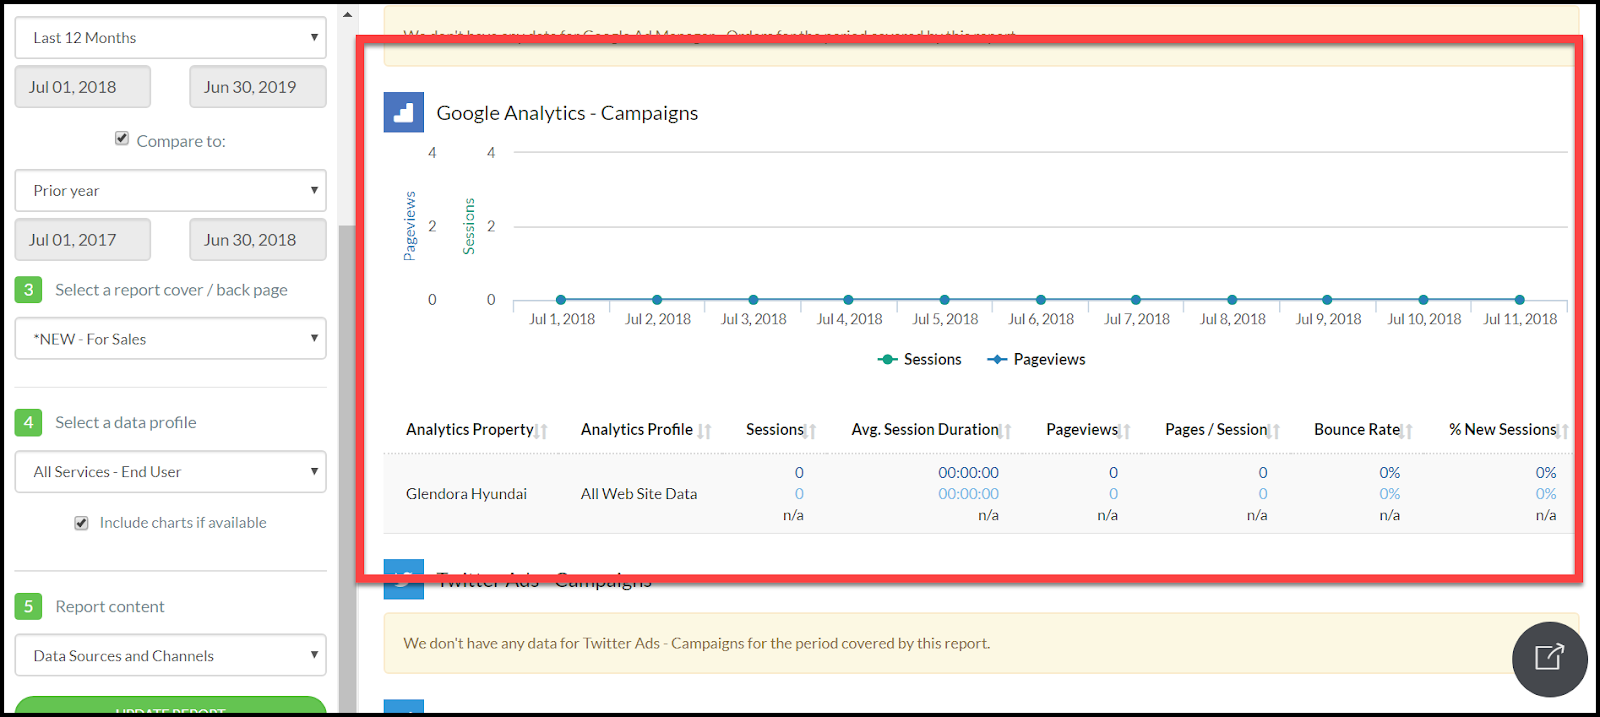This screenshot has height=717, width=1600.
Task: Click the Analytics Profile column header
Action: tap(637, 430)
